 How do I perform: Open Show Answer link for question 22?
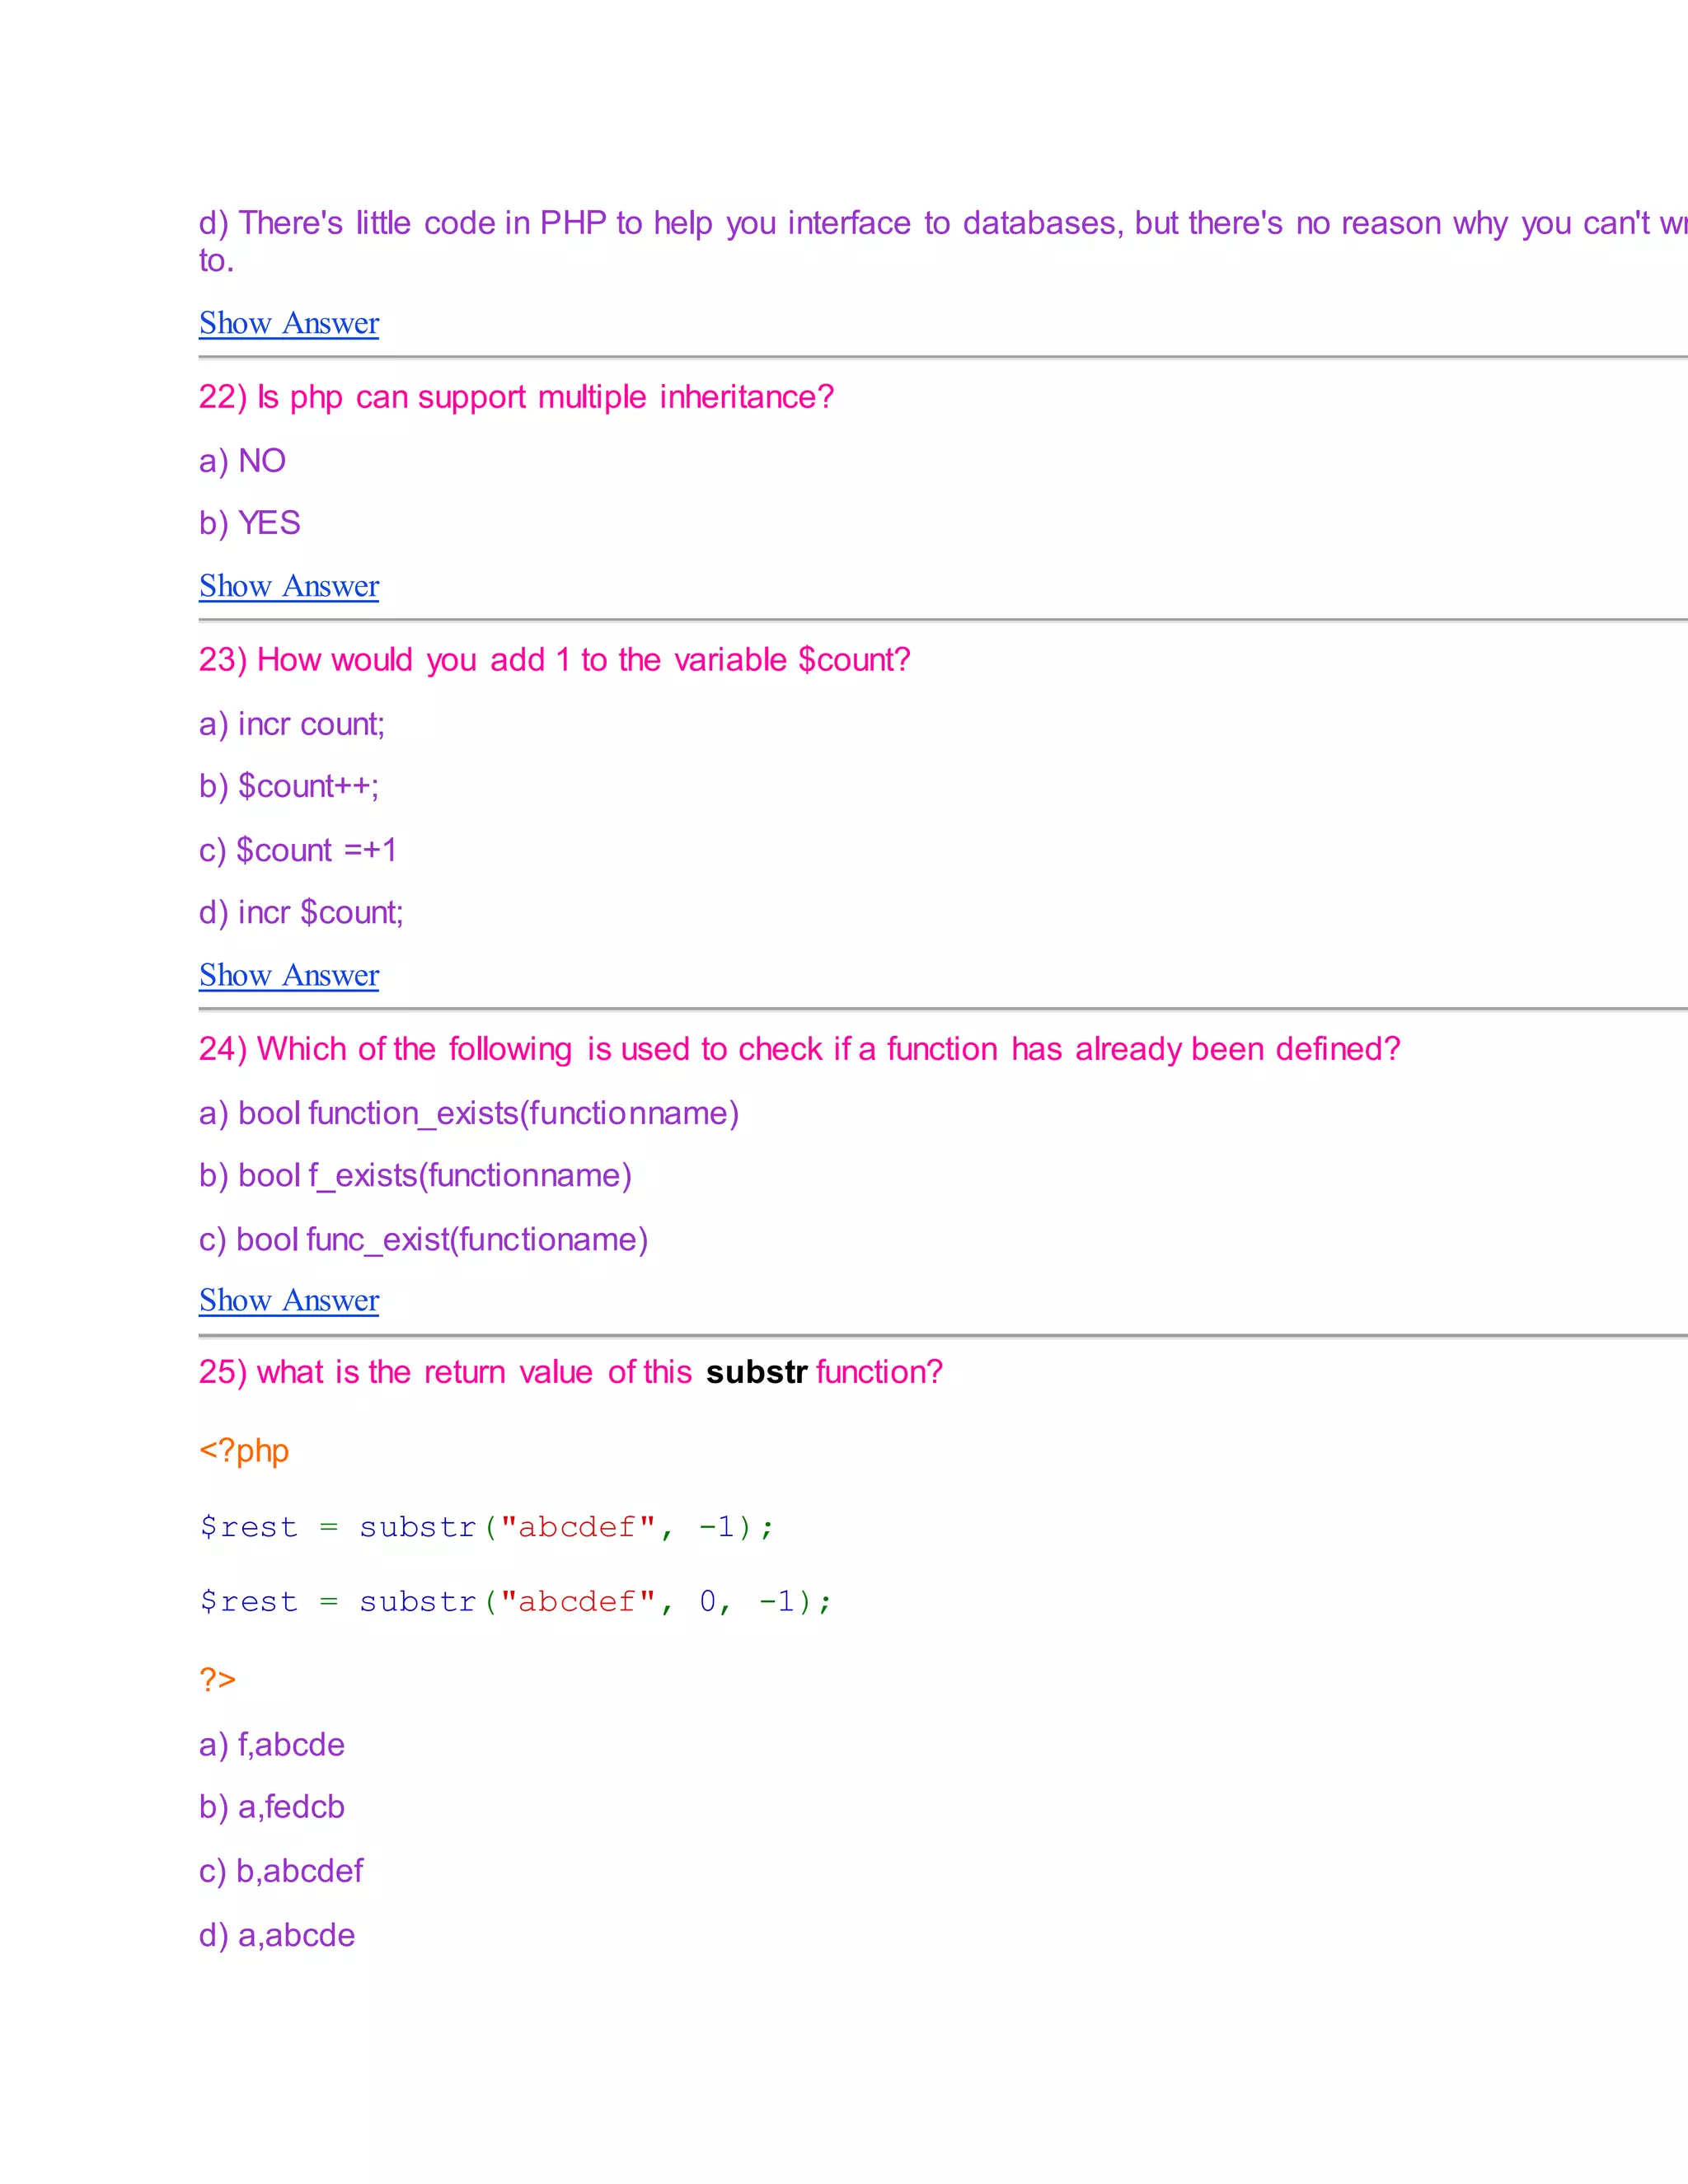click(x=289, y=587)
